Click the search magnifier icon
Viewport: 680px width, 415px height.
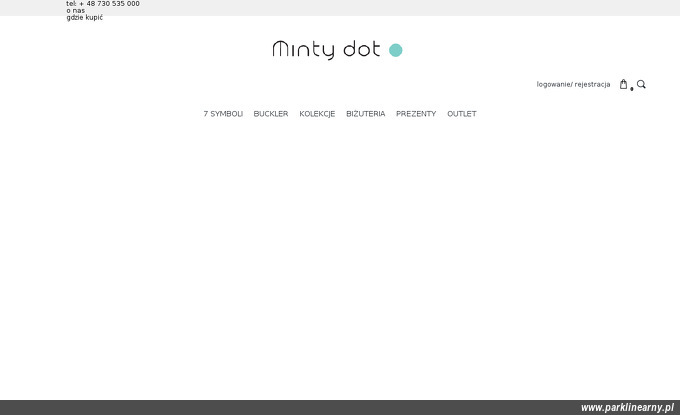click(x=641, y=84)
